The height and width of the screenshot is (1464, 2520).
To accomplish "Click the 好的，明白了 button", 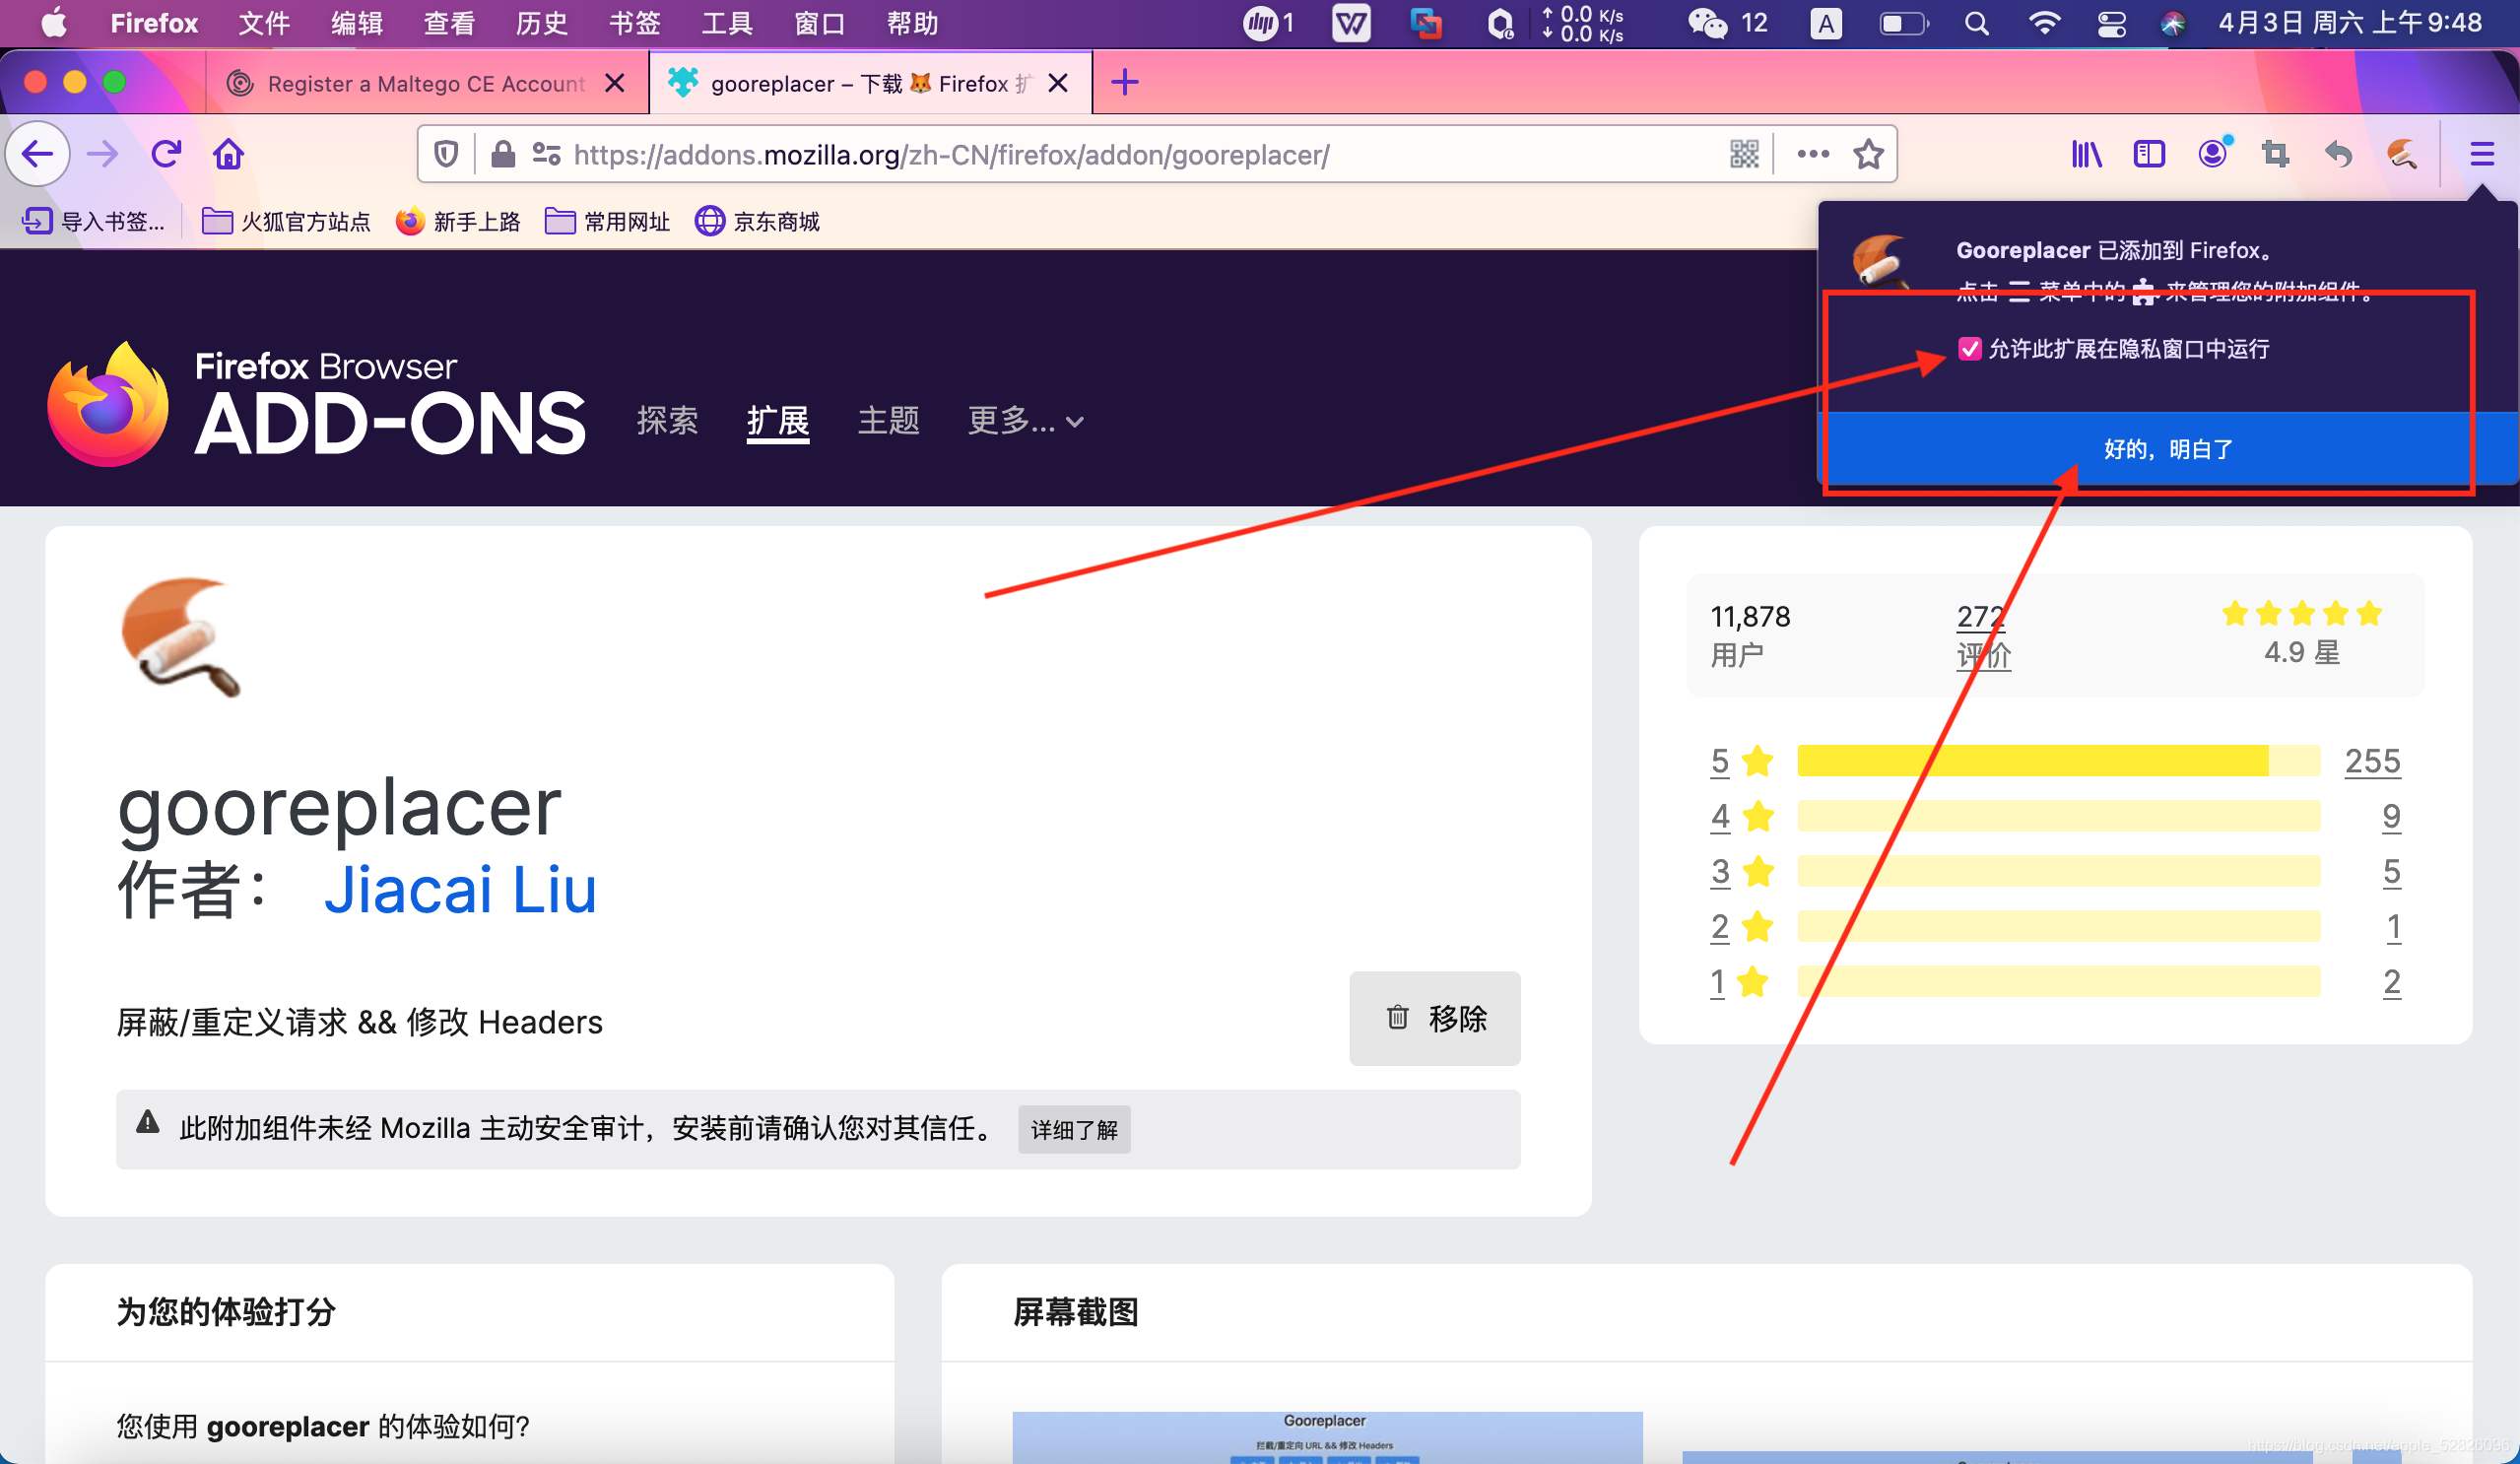I will [x=2166, y=449].
